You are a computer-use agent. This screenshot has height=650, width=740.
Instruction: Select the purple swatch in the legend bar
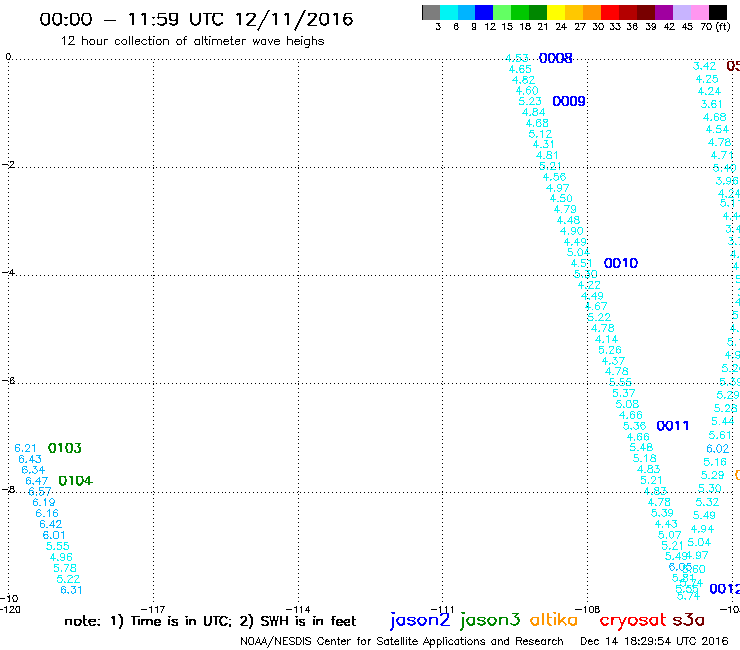(x=664, y=12)
